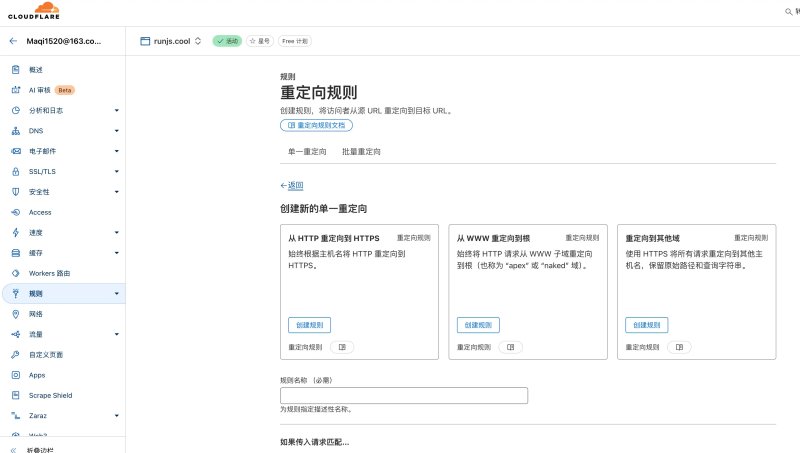800x453 pixels.
Task: Open the search magnifier icon
Action: pyautogui.click(x=788, y=11)
